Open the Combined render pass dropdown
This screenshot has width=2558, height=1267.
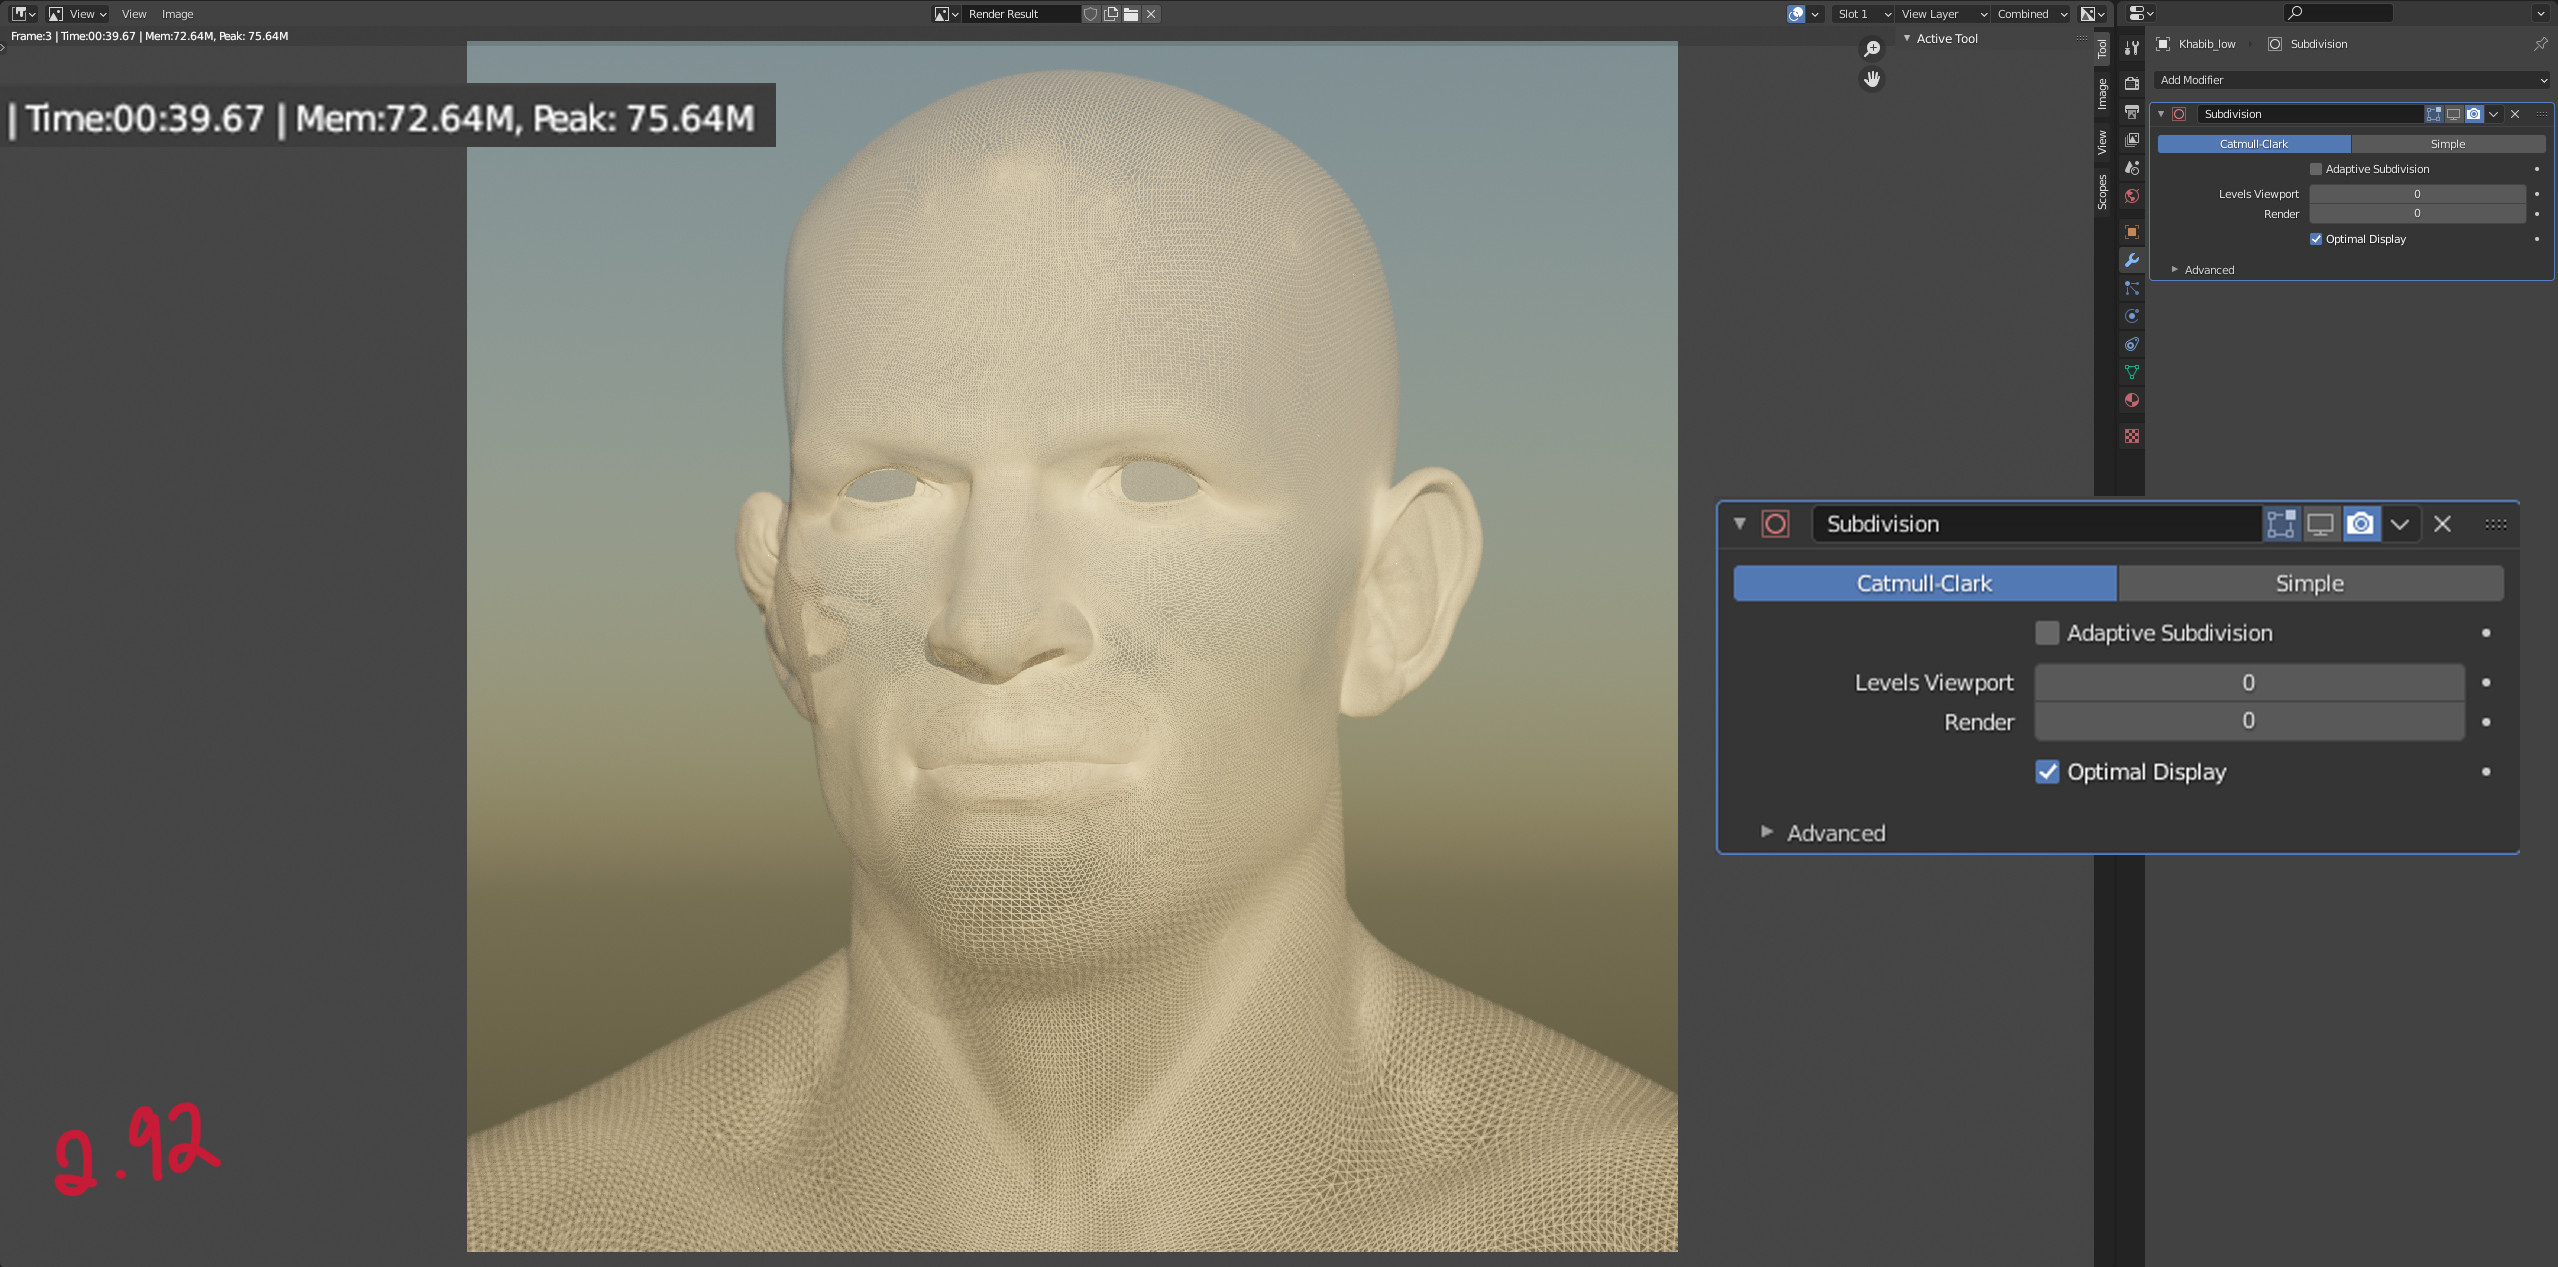tap(2031, 14)
